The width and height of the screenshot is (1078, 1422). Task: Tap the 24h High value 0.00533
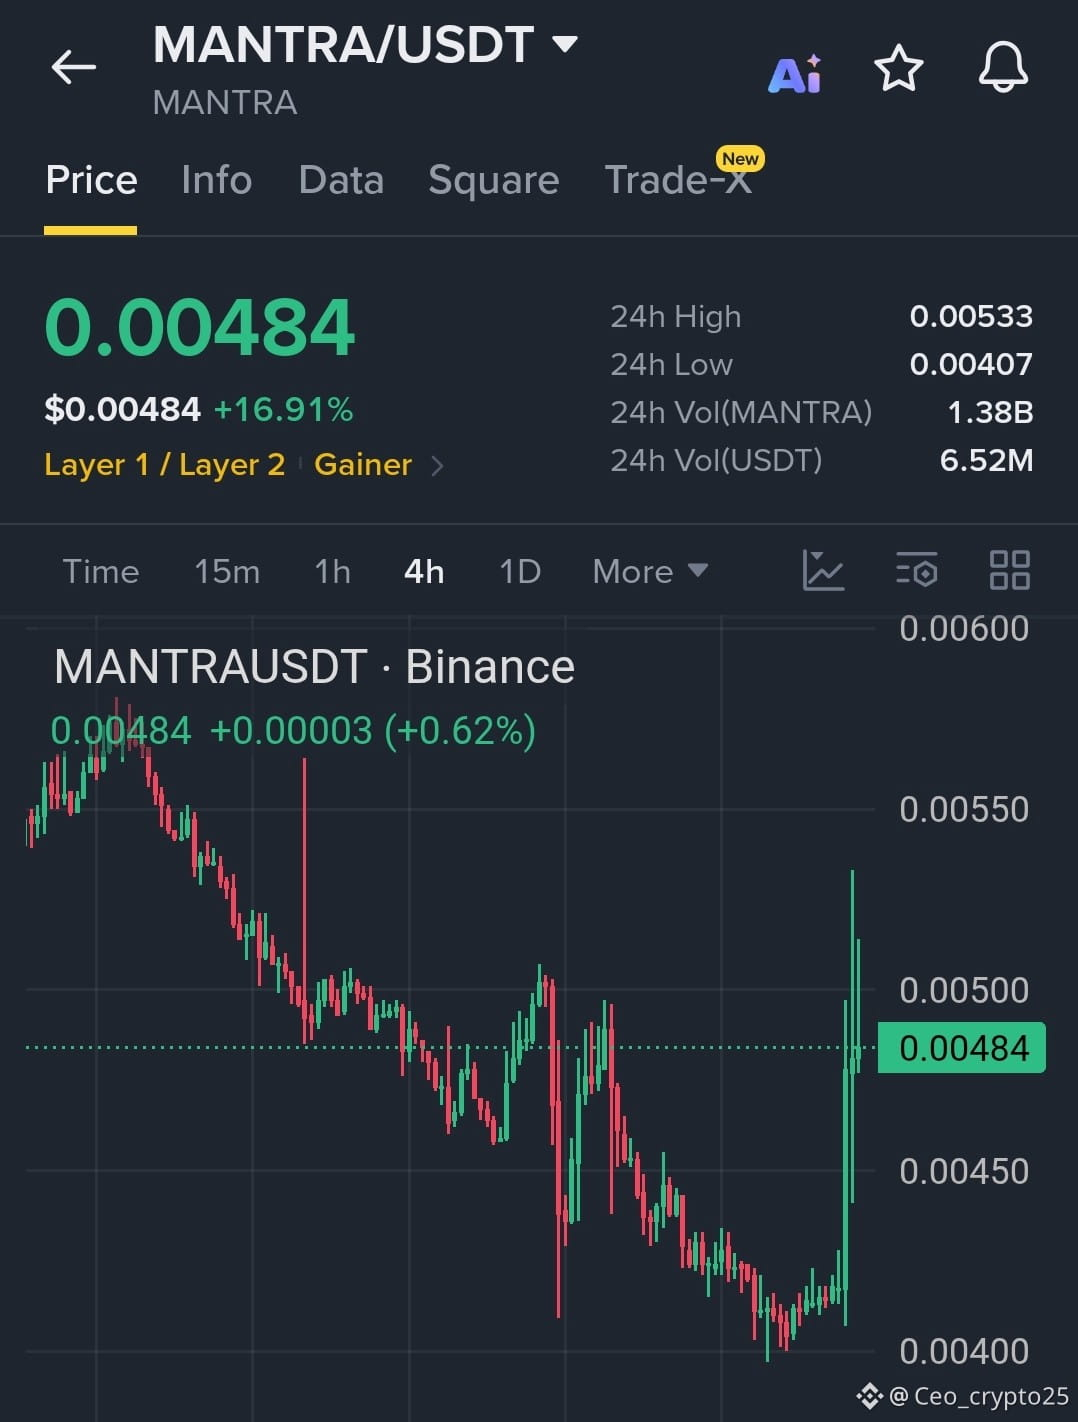coord(971,316)
